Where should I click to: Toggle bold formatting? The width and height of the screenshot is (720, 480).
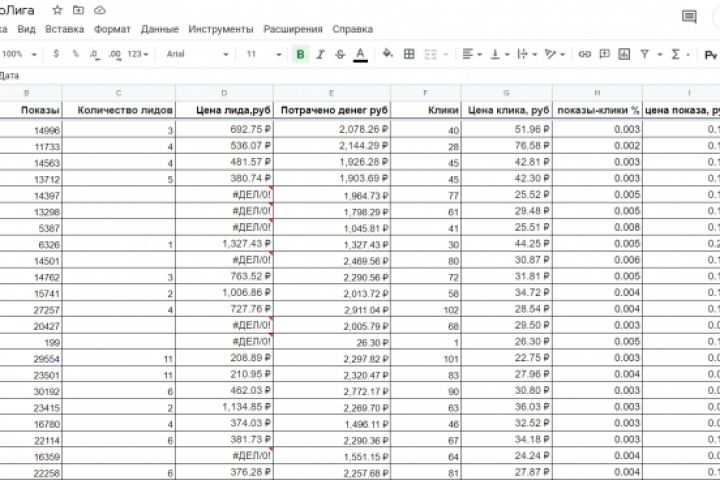point(300,54)
